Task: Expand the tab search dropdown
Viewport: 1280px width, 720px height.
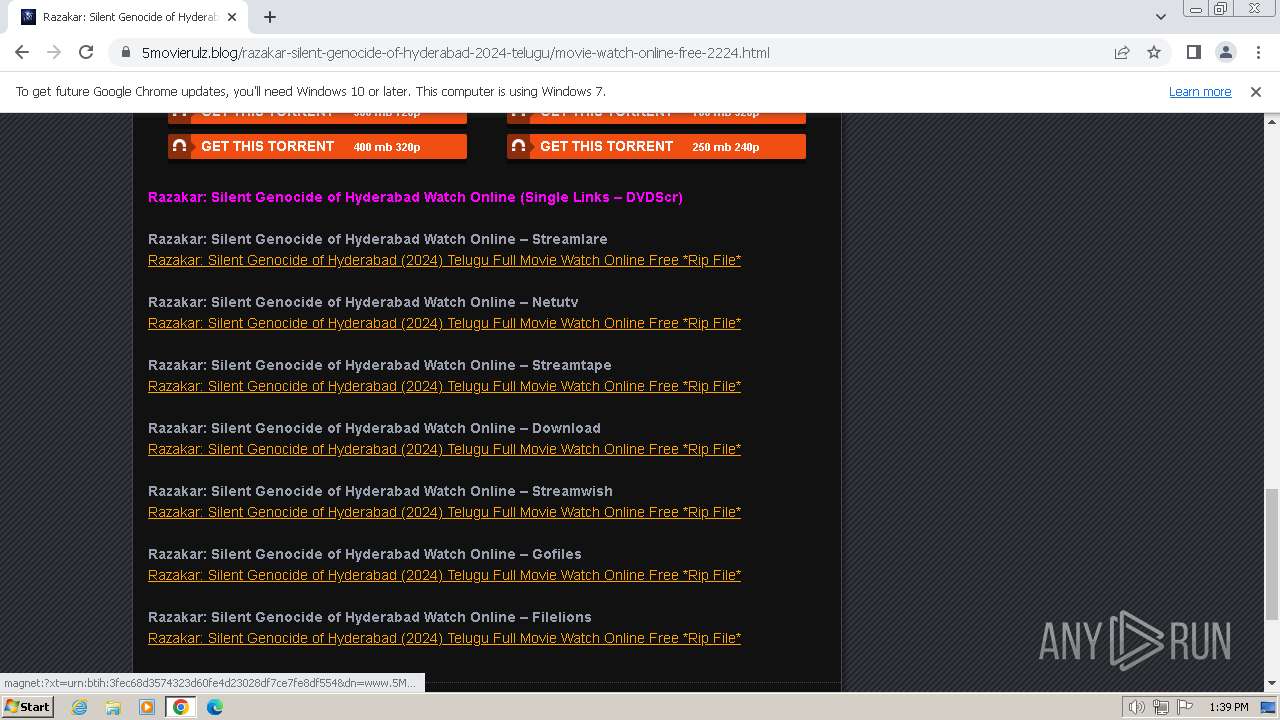Action: point(1160,17)
